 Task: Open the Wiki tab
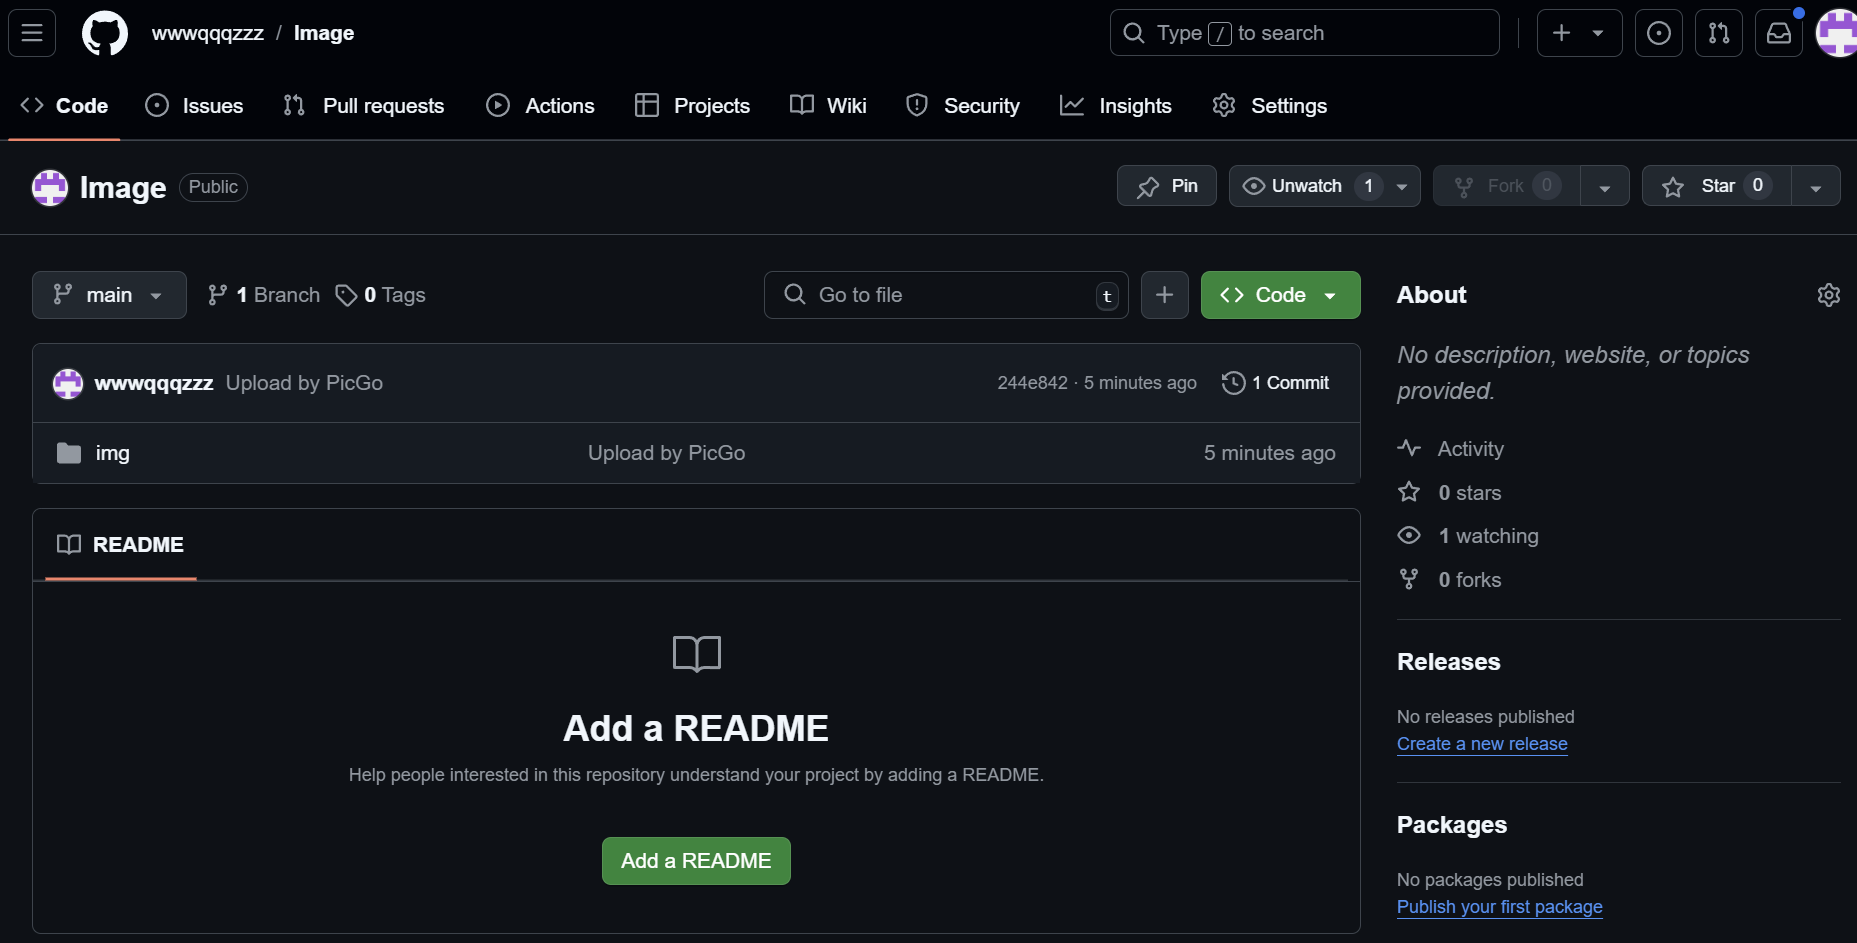[x=828, y=106]
